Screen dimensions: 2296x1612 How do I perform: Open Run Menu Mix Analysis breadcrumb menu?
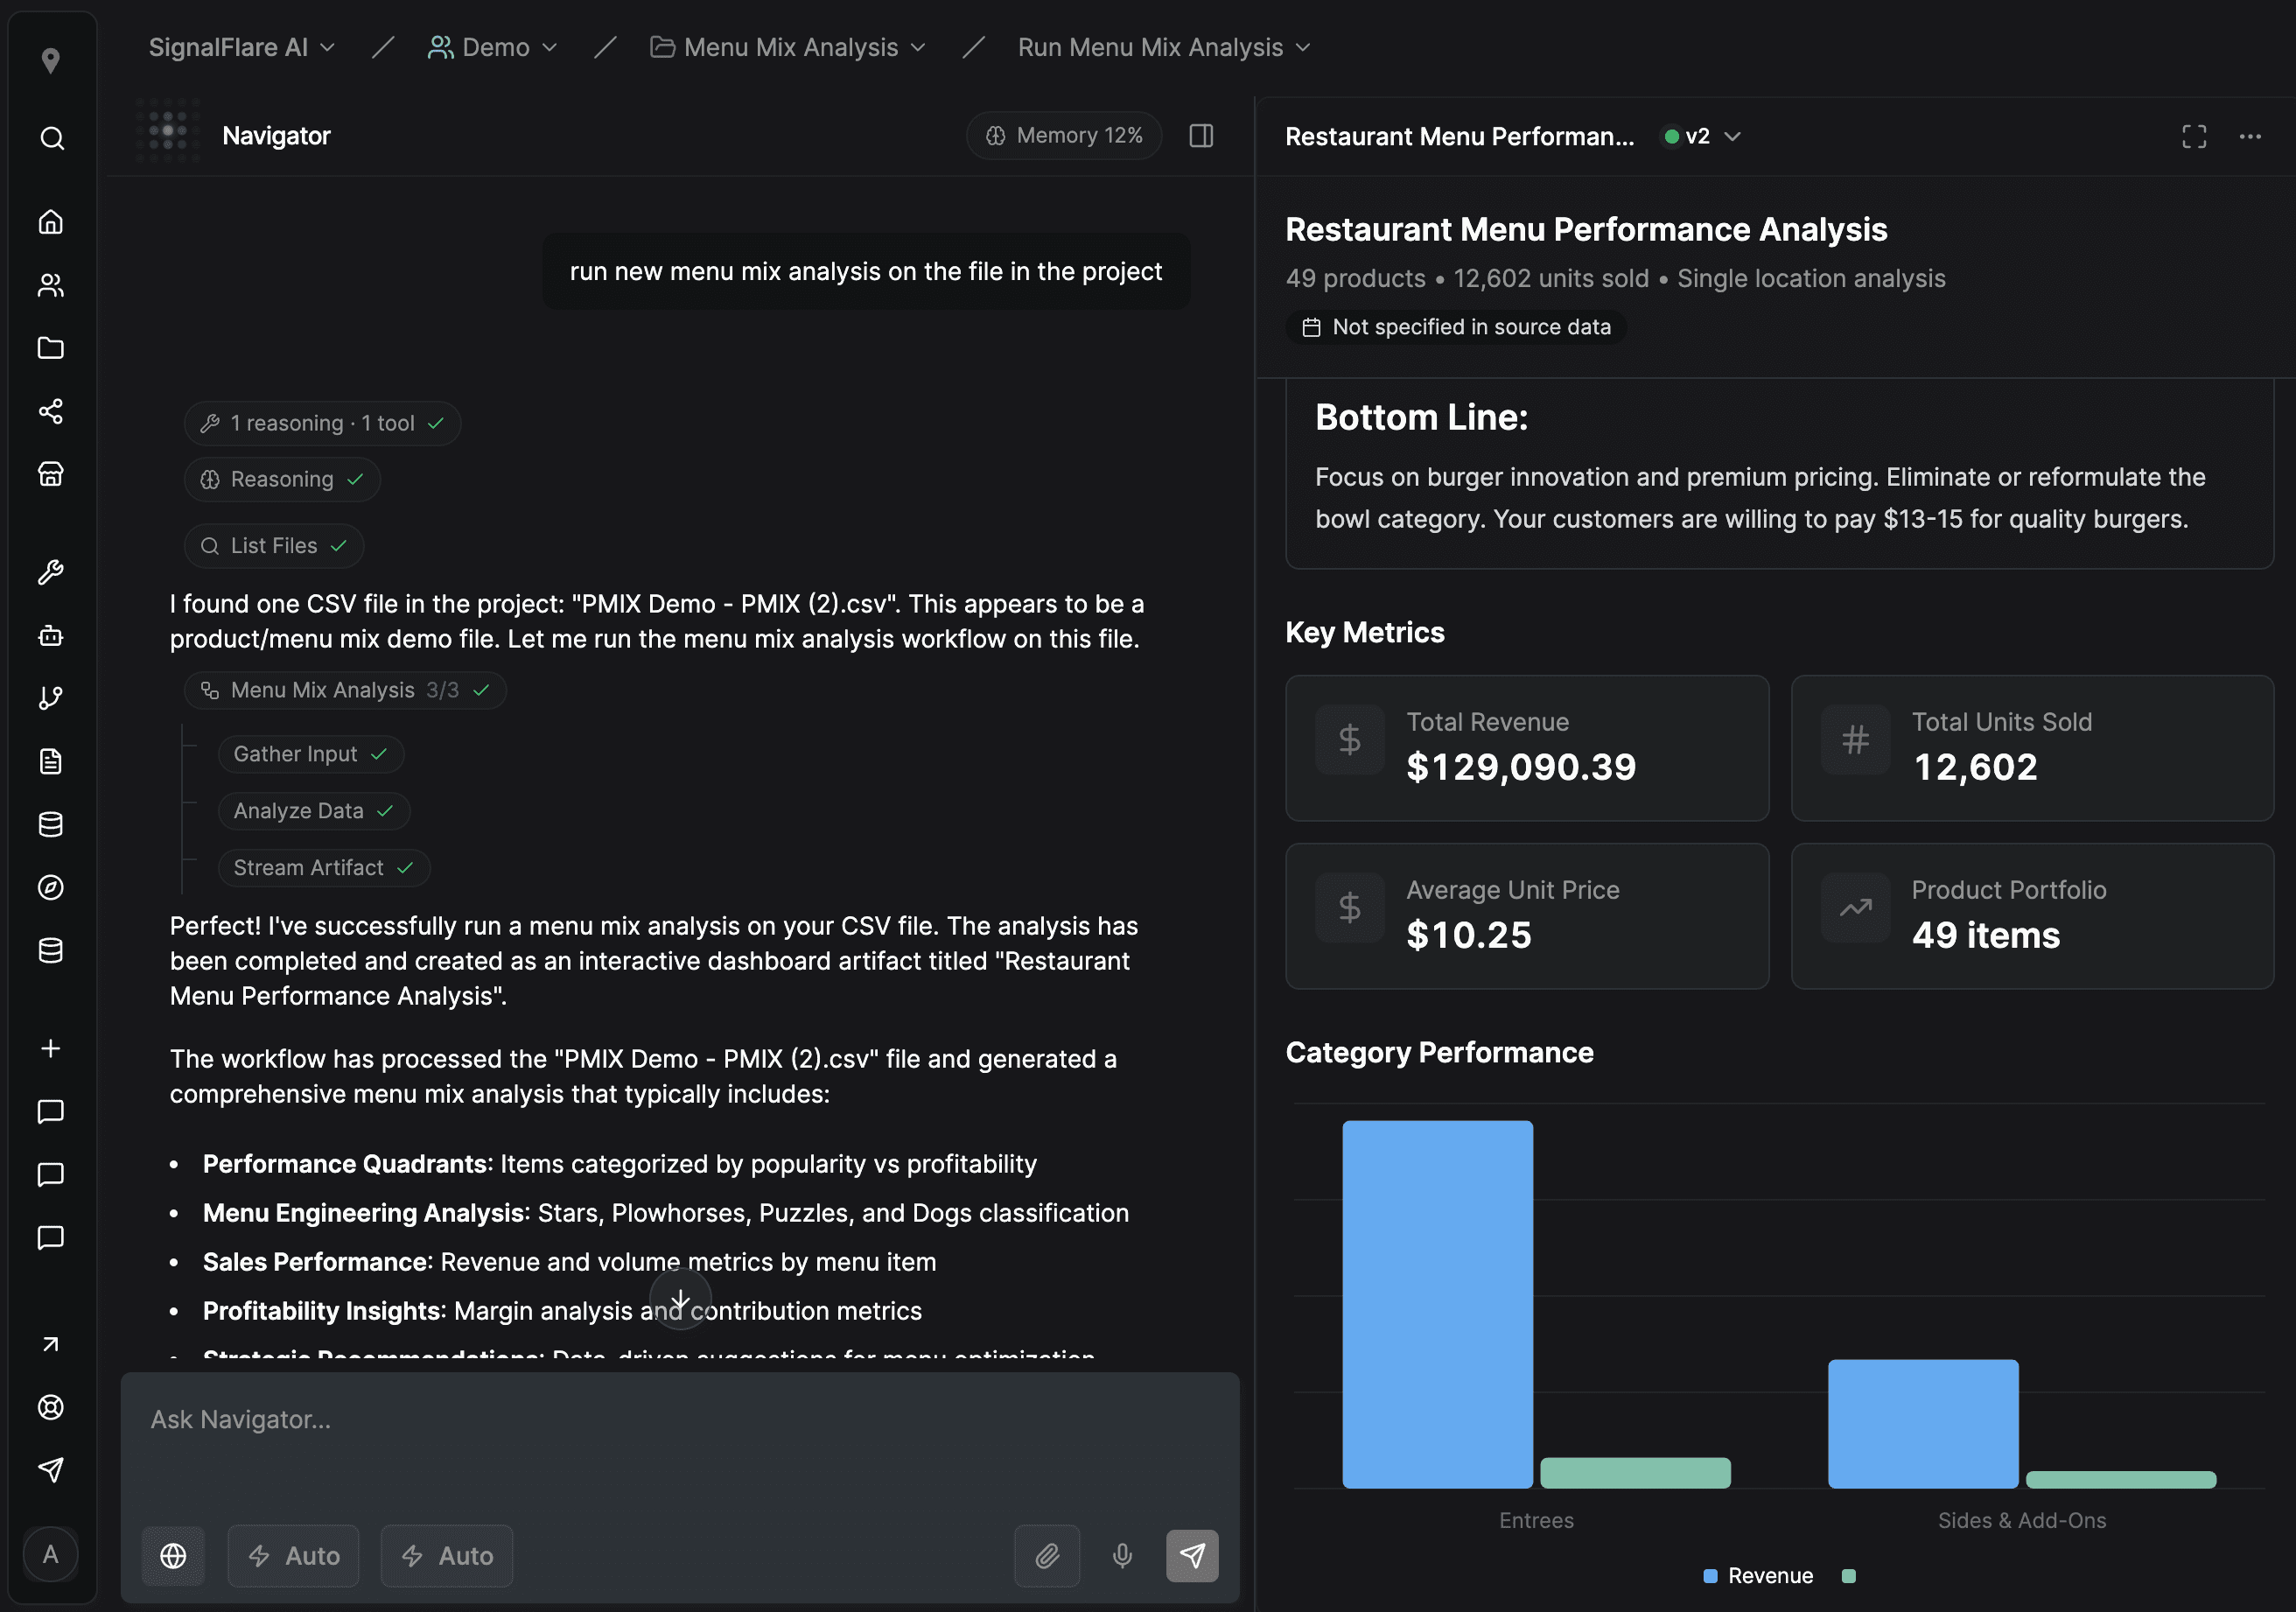click(x=1163, y=47)
